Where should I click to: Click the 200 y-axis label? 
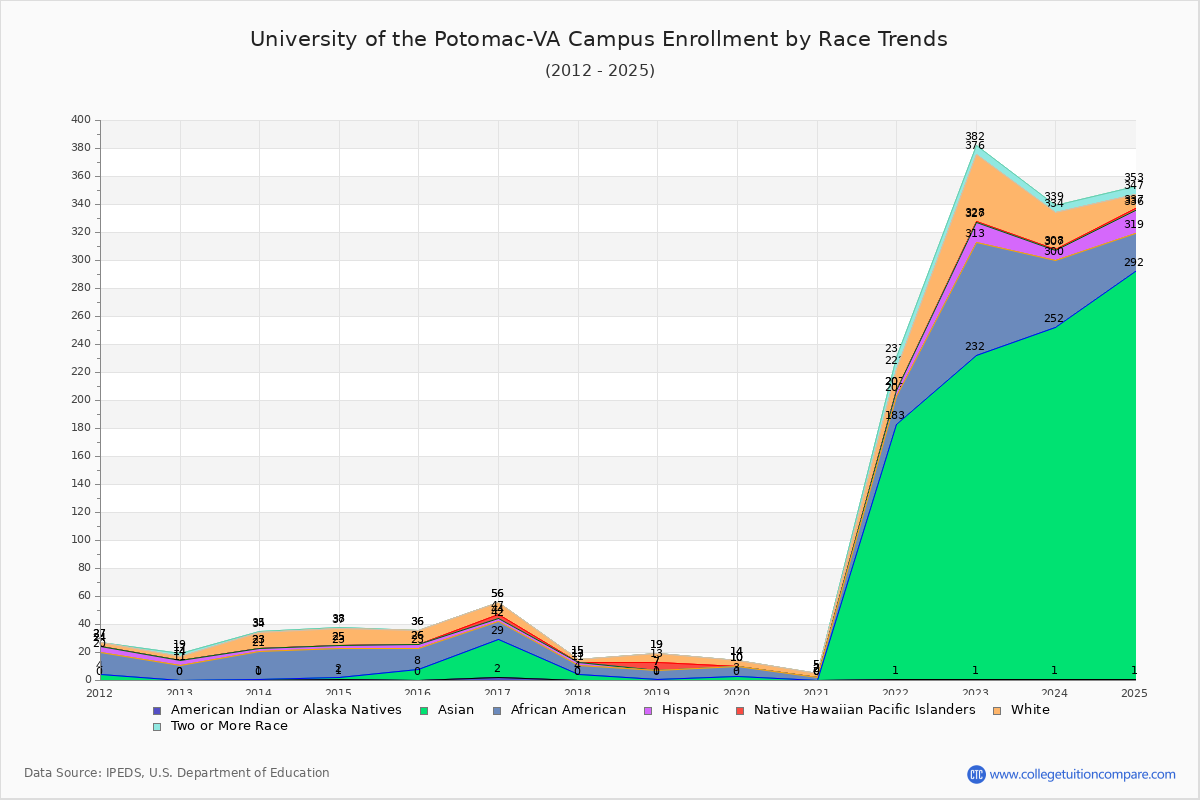(81, 400)
